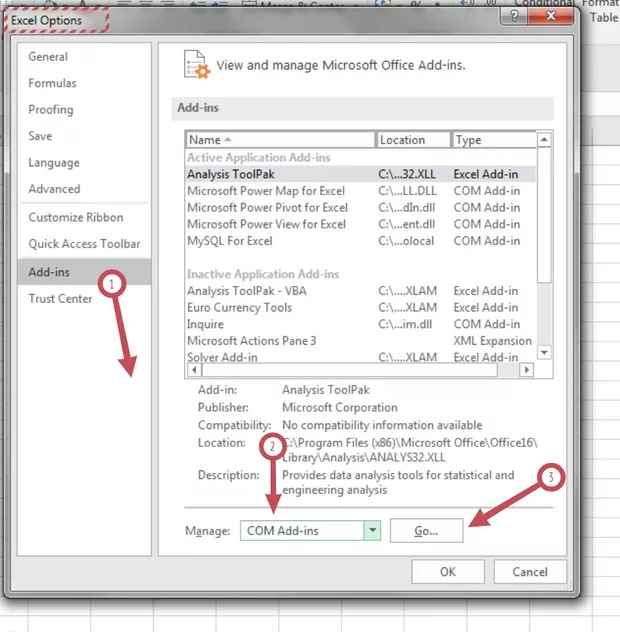The width and height of the screenshot is (620, 632).
Task: Select the Analysis ToolPak add-in row
Action: [x=361, y=174]
